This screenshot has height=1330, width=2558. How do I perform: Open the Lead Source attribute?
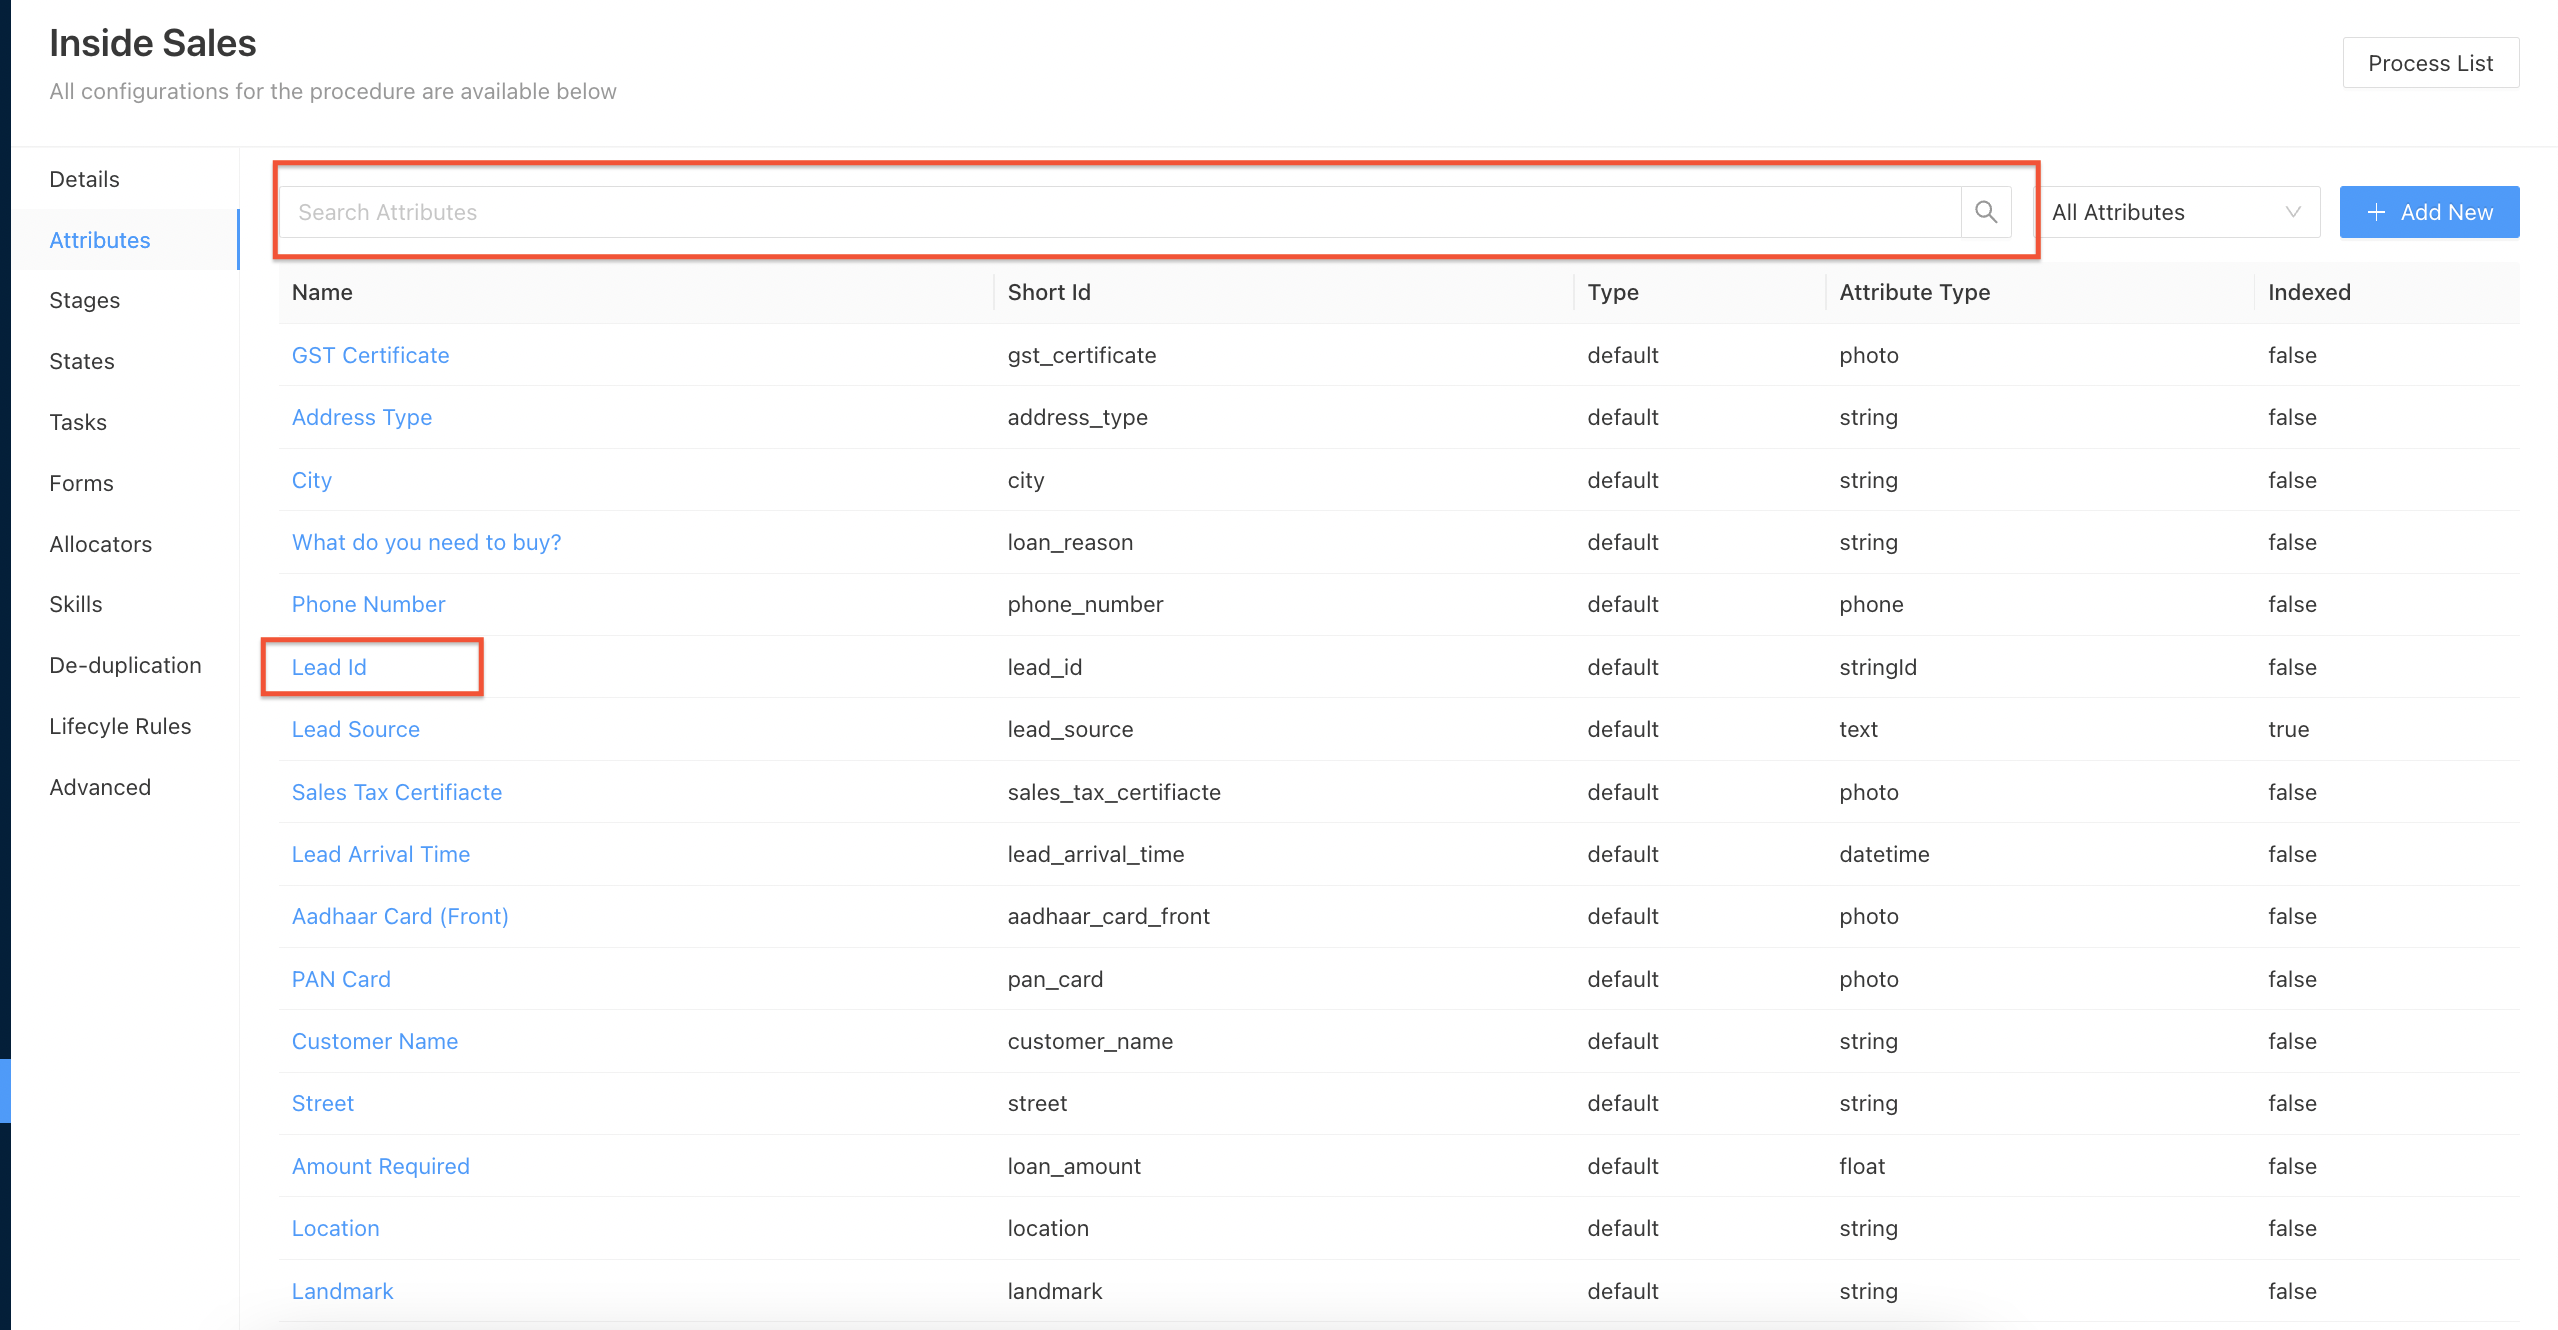coord(355,729)
